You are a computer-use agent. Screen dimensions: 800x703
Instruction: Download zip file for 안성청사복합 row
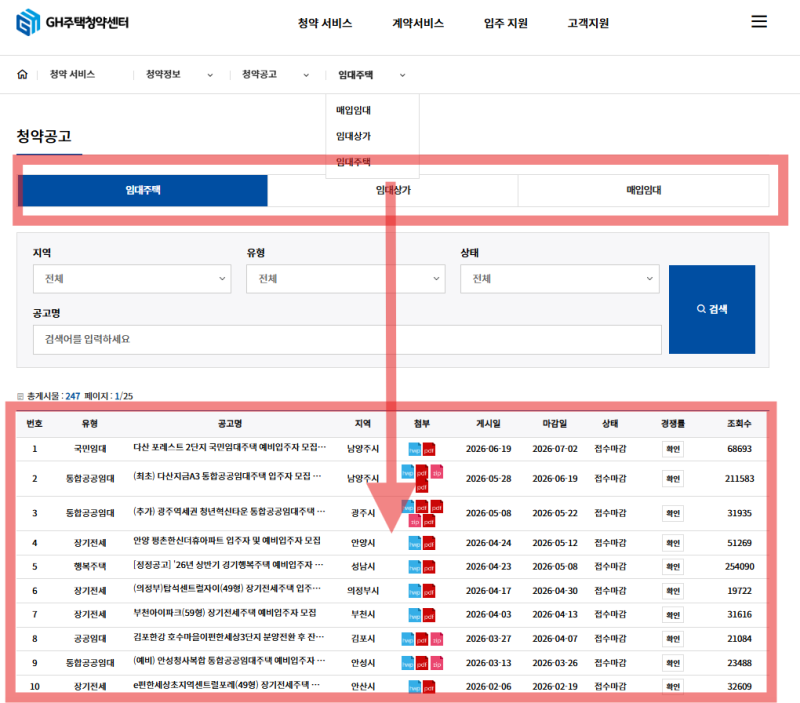(437, 663)
